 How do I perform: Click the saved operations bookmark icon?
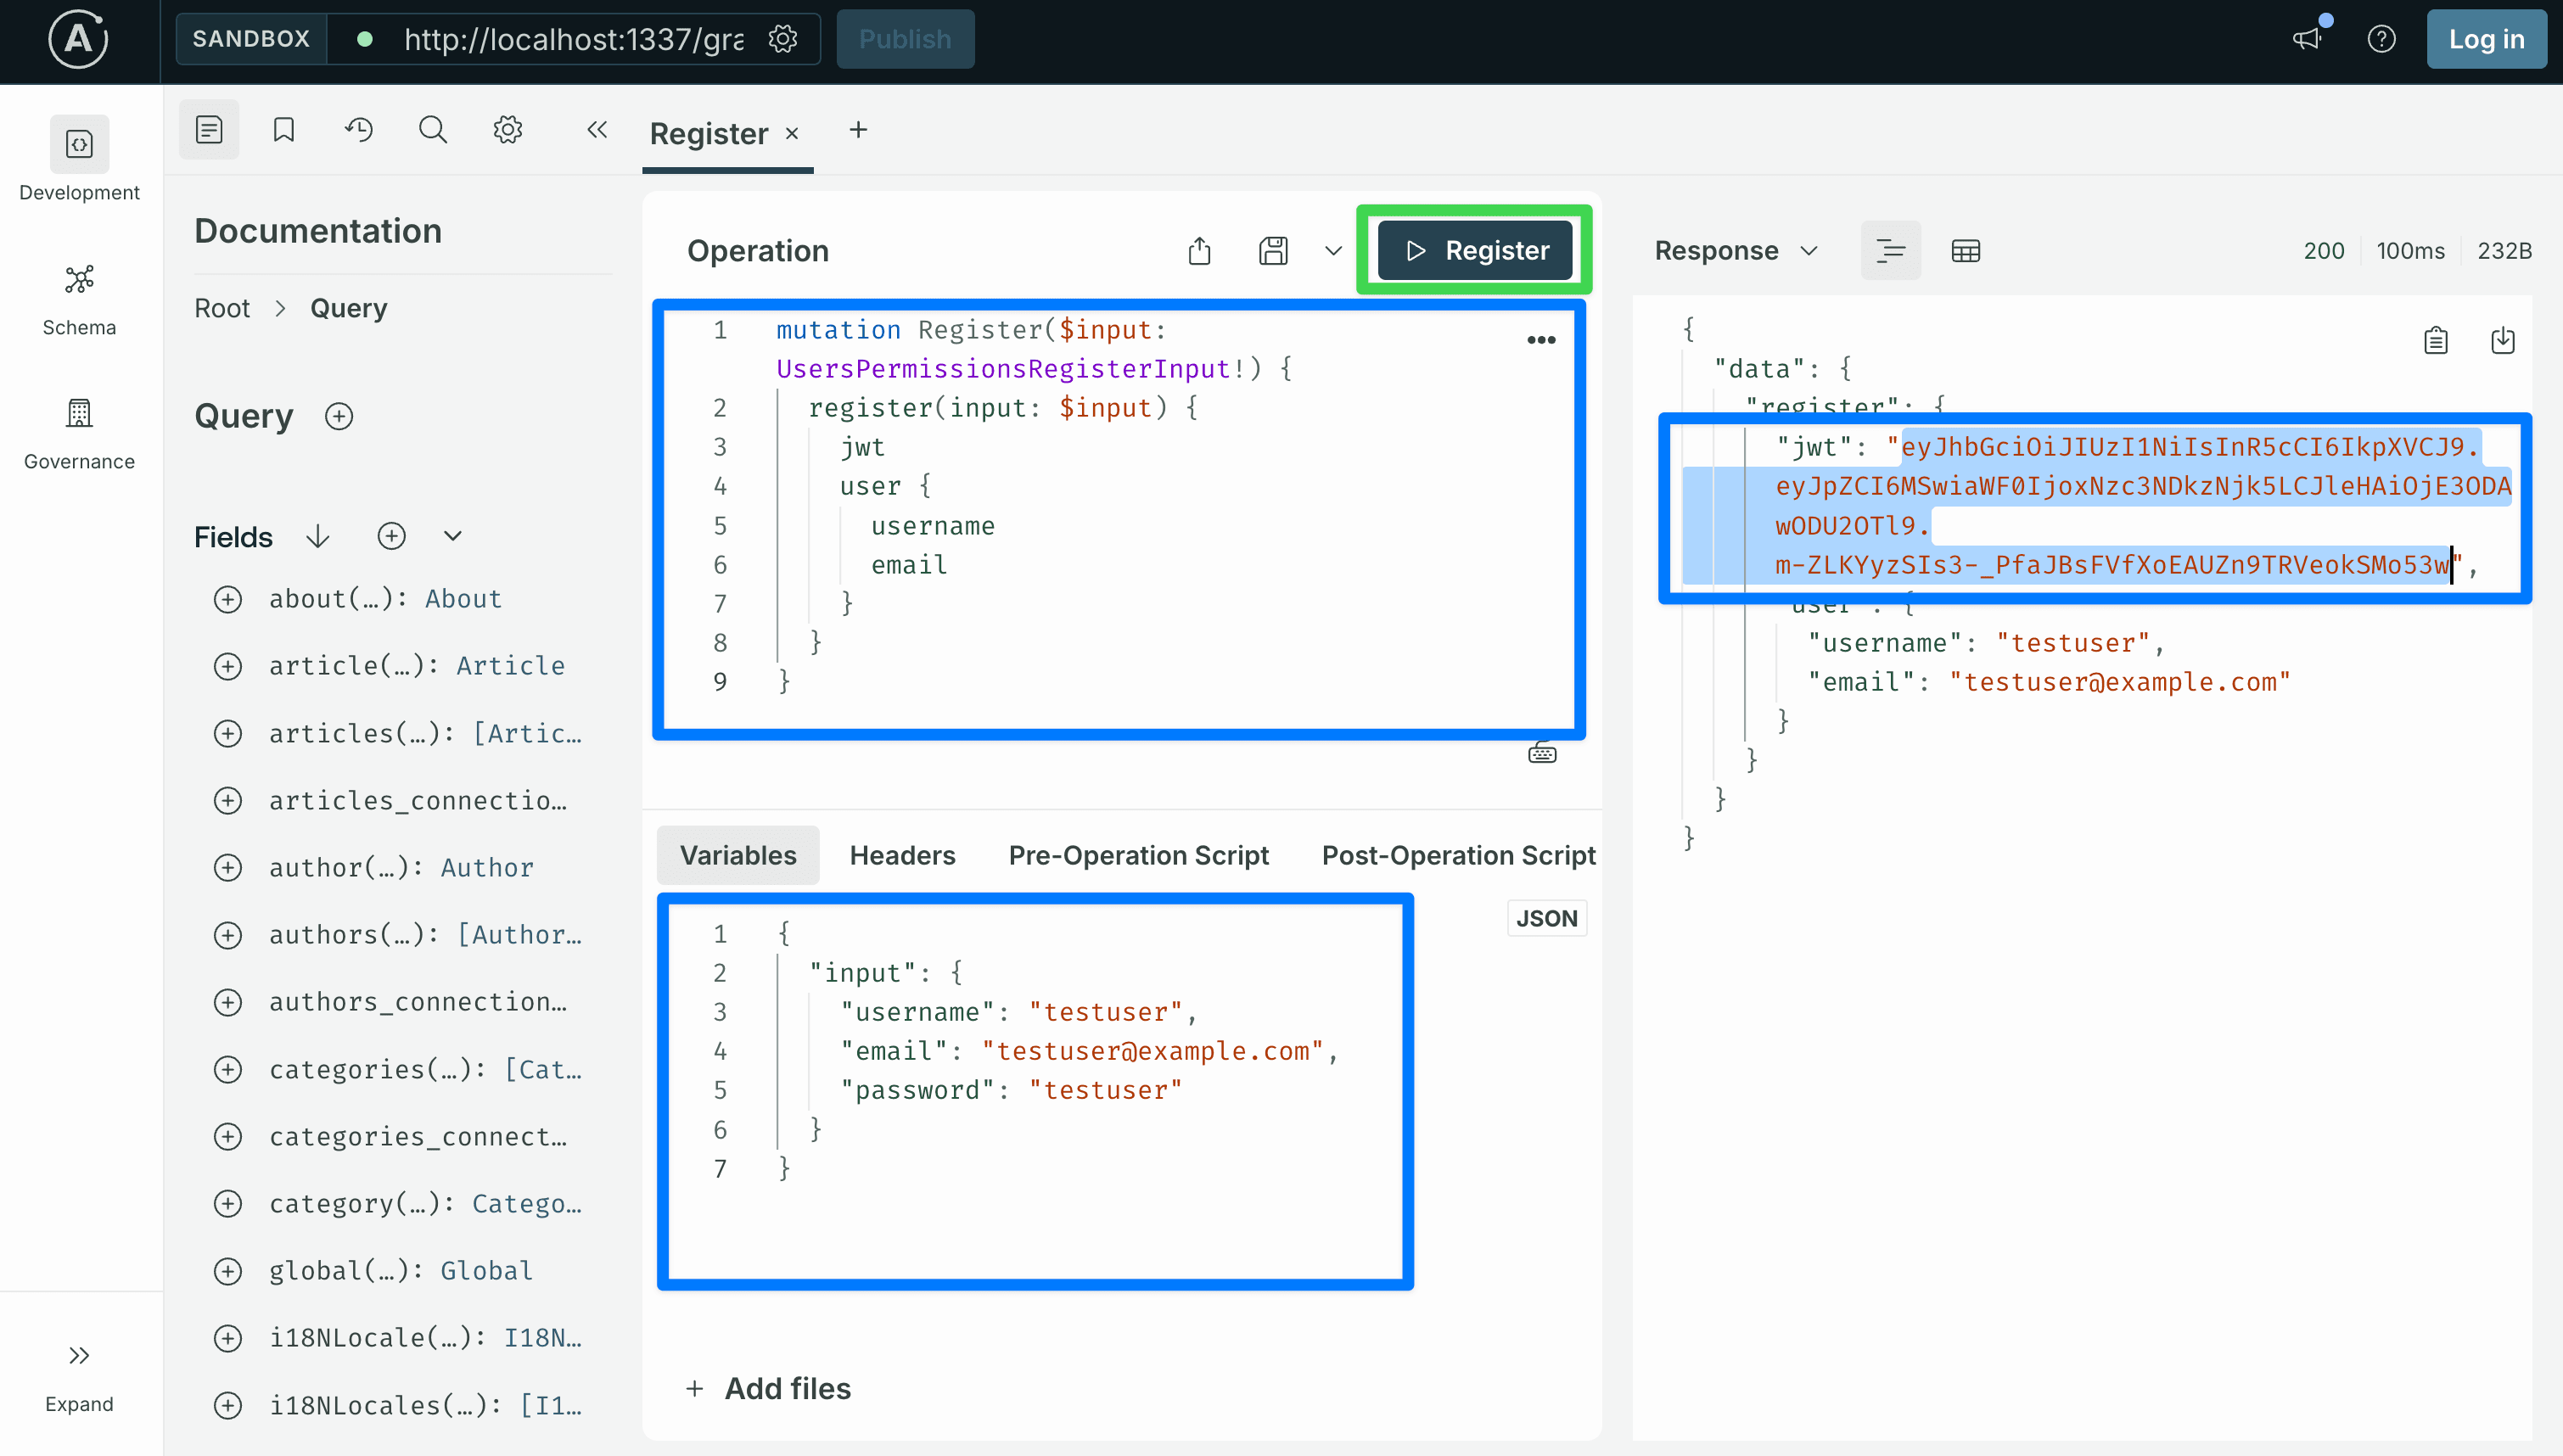point(284,130)
